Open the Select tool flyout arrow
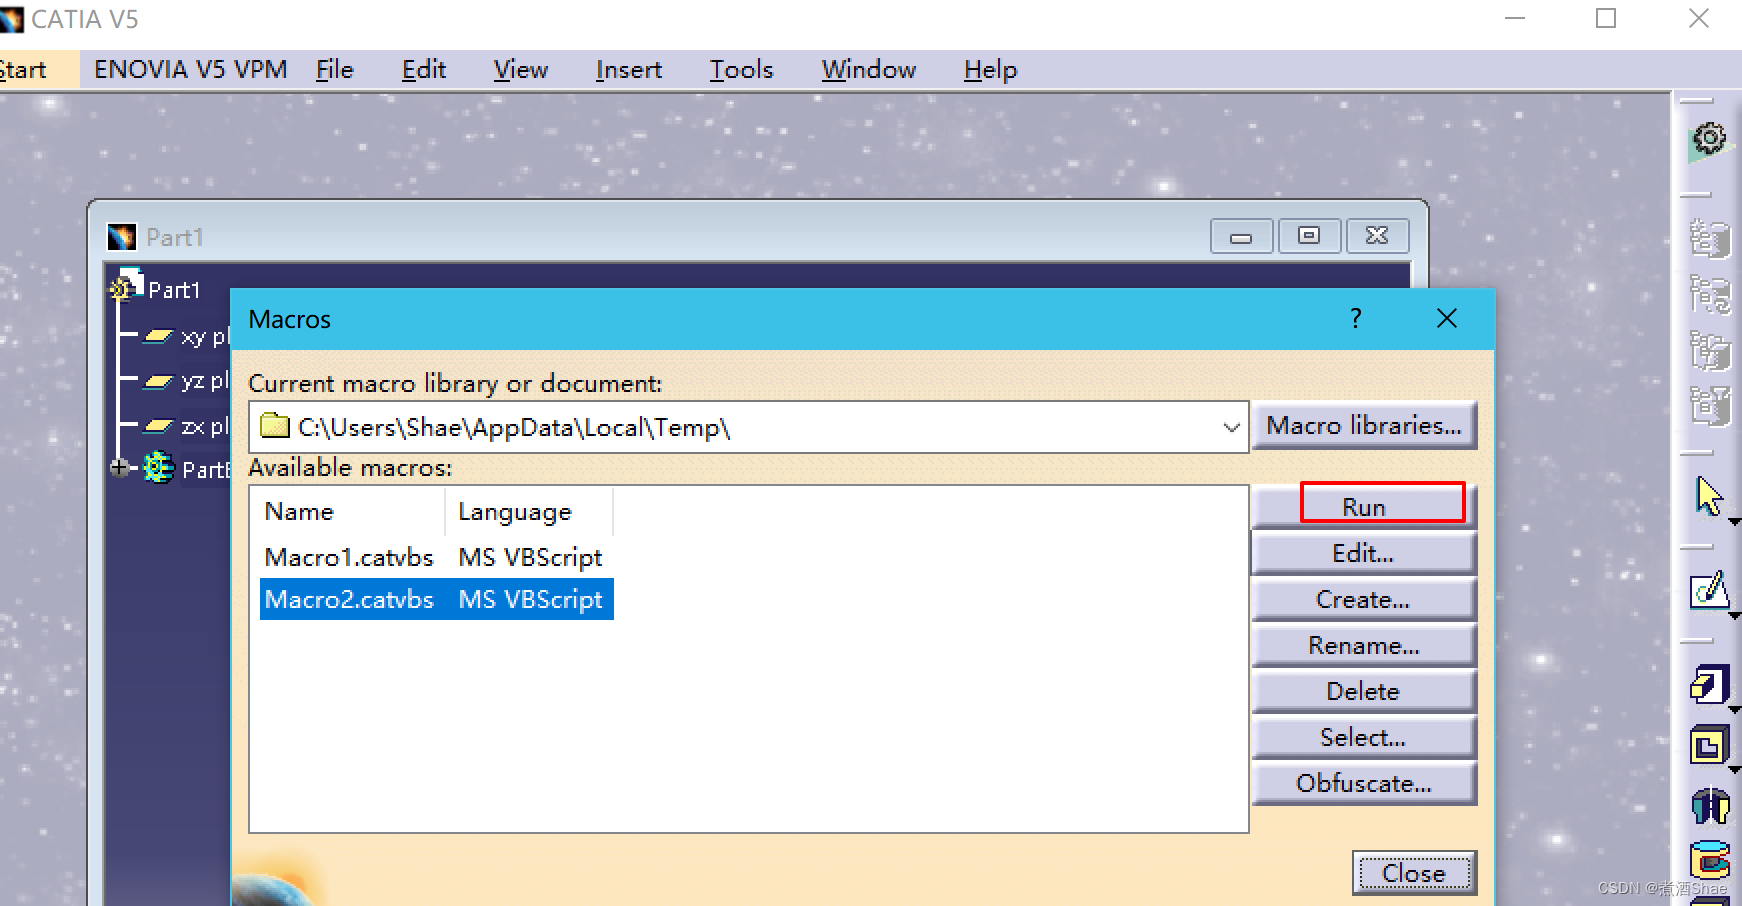The image size is (1742, 906). coord(1735,522)
